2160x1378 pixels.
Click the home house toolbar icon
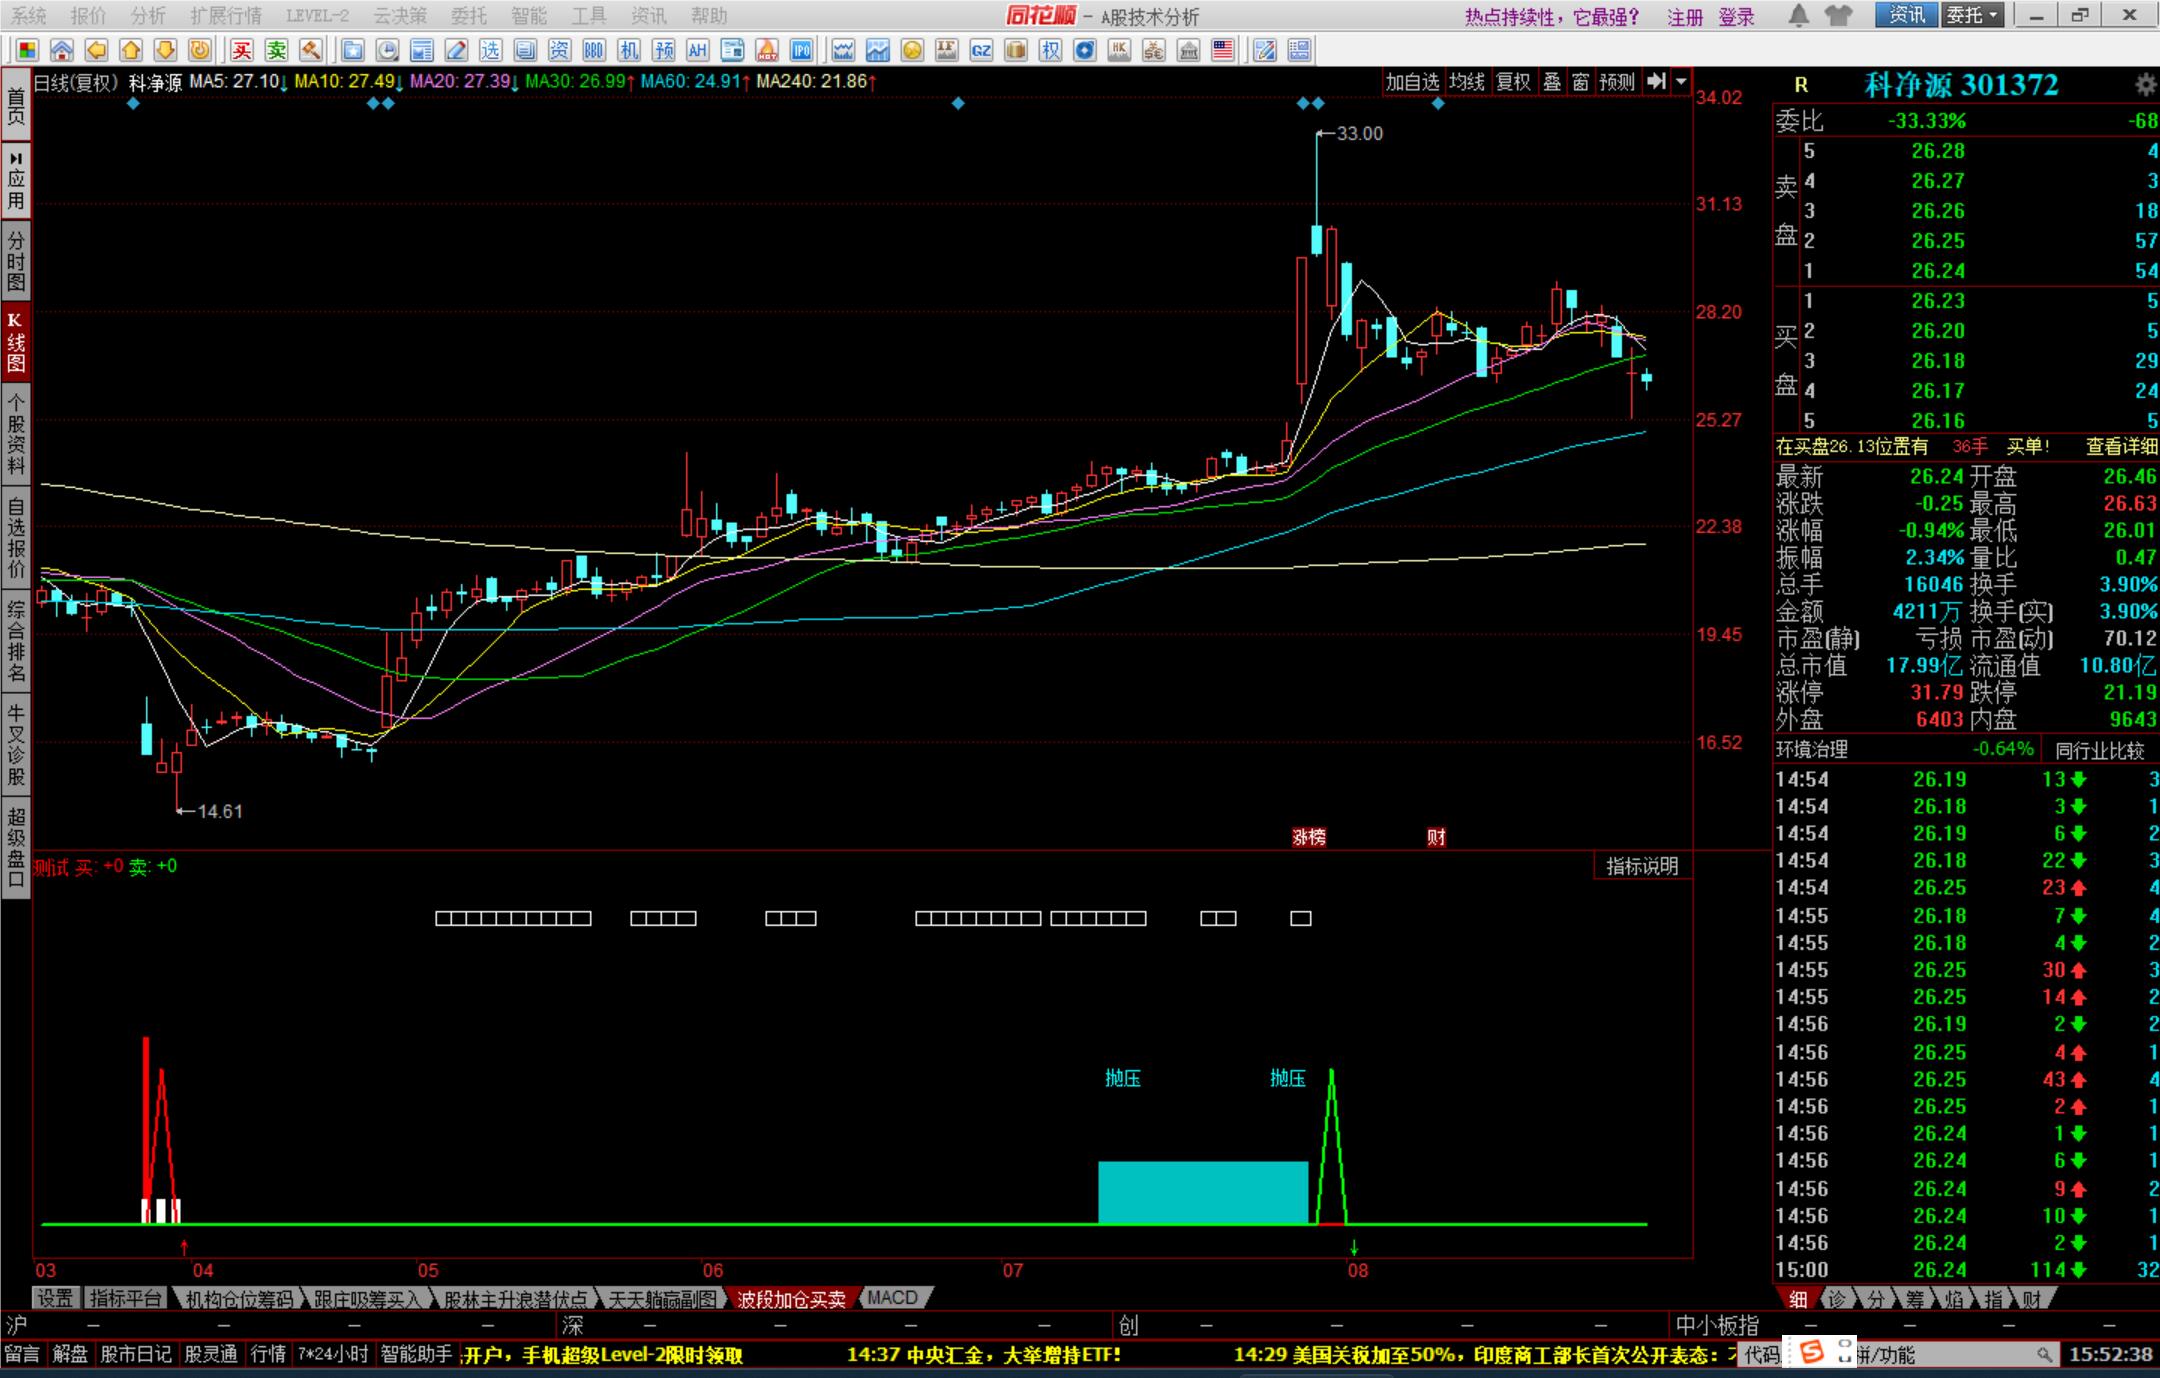pos(62,50)
